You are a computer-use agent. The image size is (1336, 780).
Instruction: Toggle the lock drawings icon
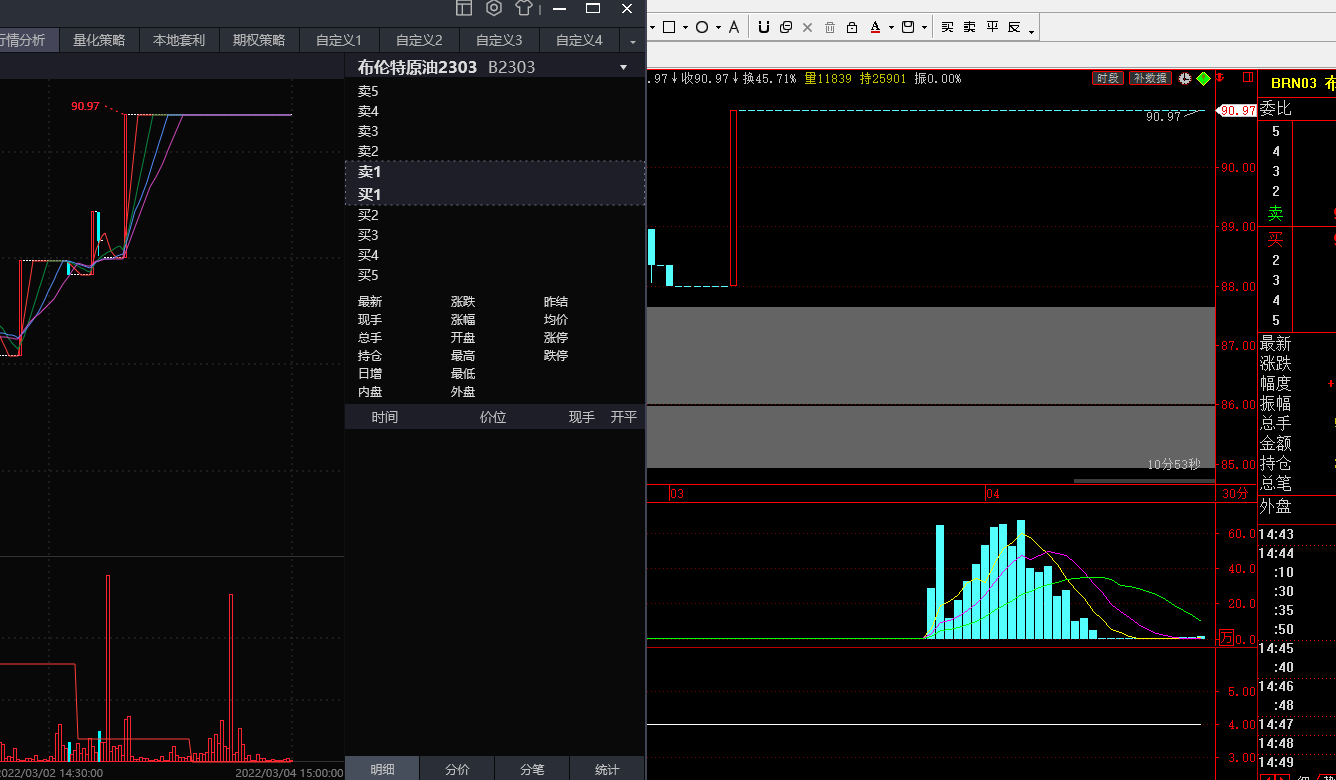852,27
